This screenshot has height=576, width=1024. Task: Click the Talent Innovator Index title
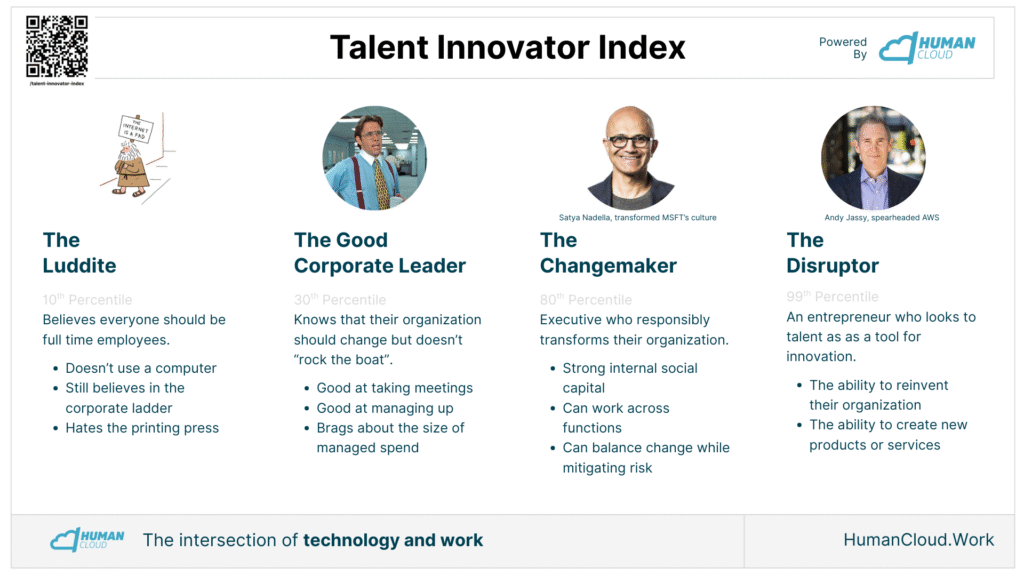507,47
